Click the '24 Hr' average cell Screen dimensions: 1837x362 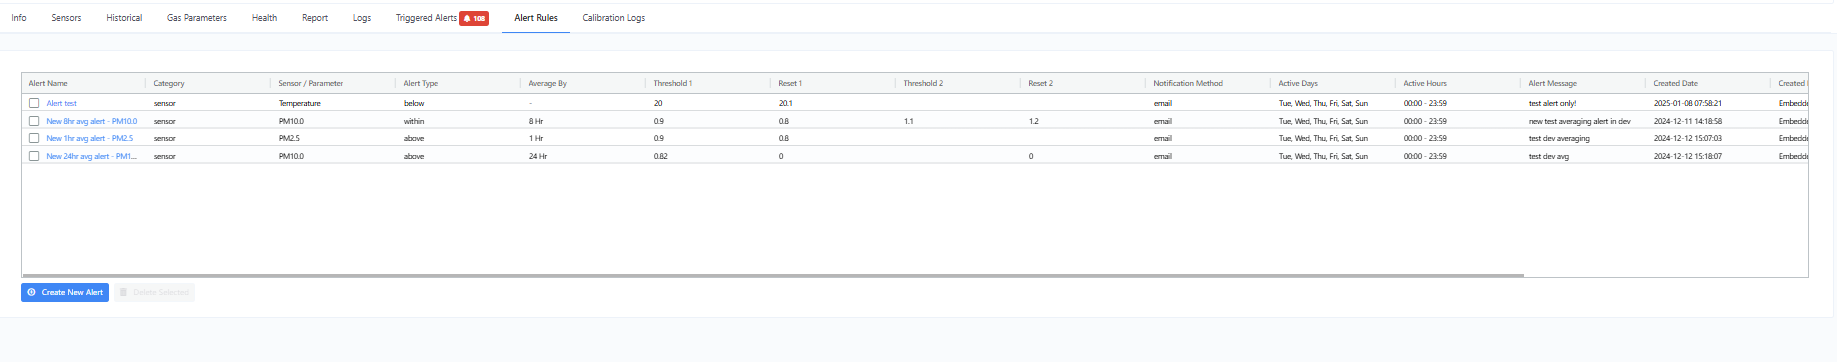pyautogui.click(x=538, y=156)
